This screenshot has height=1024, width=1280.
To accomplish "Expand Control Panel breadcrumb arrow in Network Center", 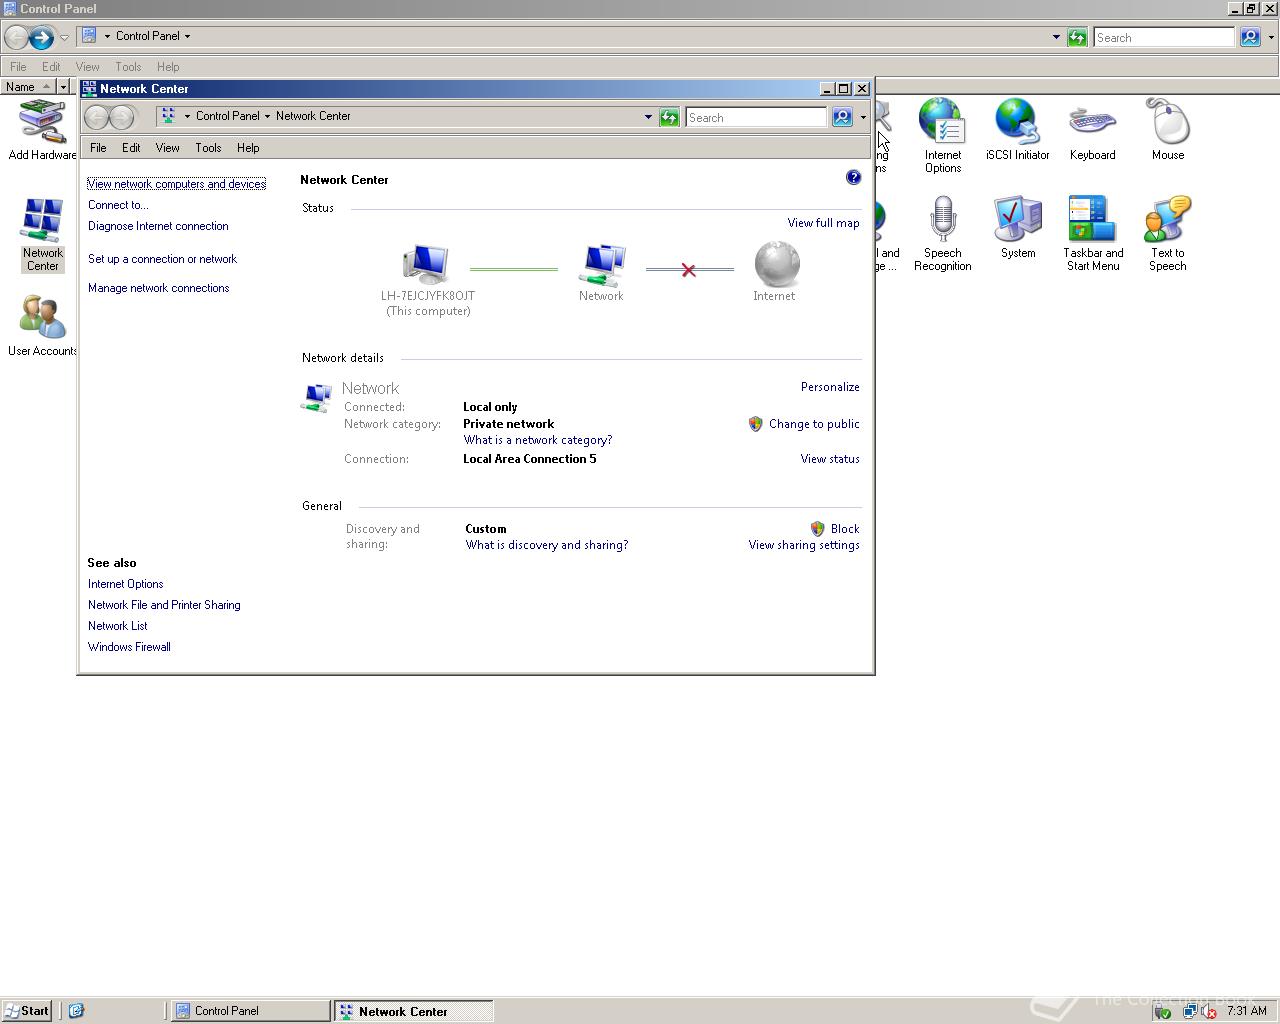I will point(267,116).
